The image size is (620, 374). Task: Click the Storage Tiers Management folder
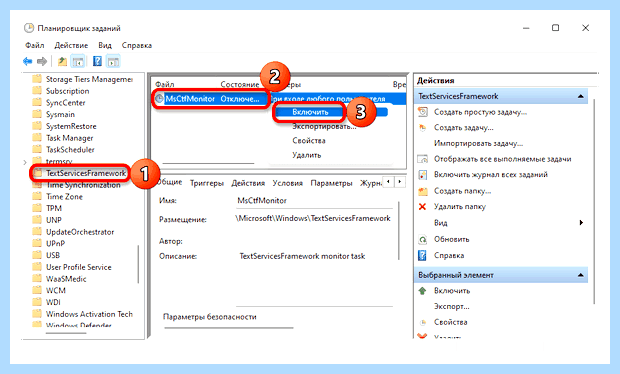click(89, 79)
